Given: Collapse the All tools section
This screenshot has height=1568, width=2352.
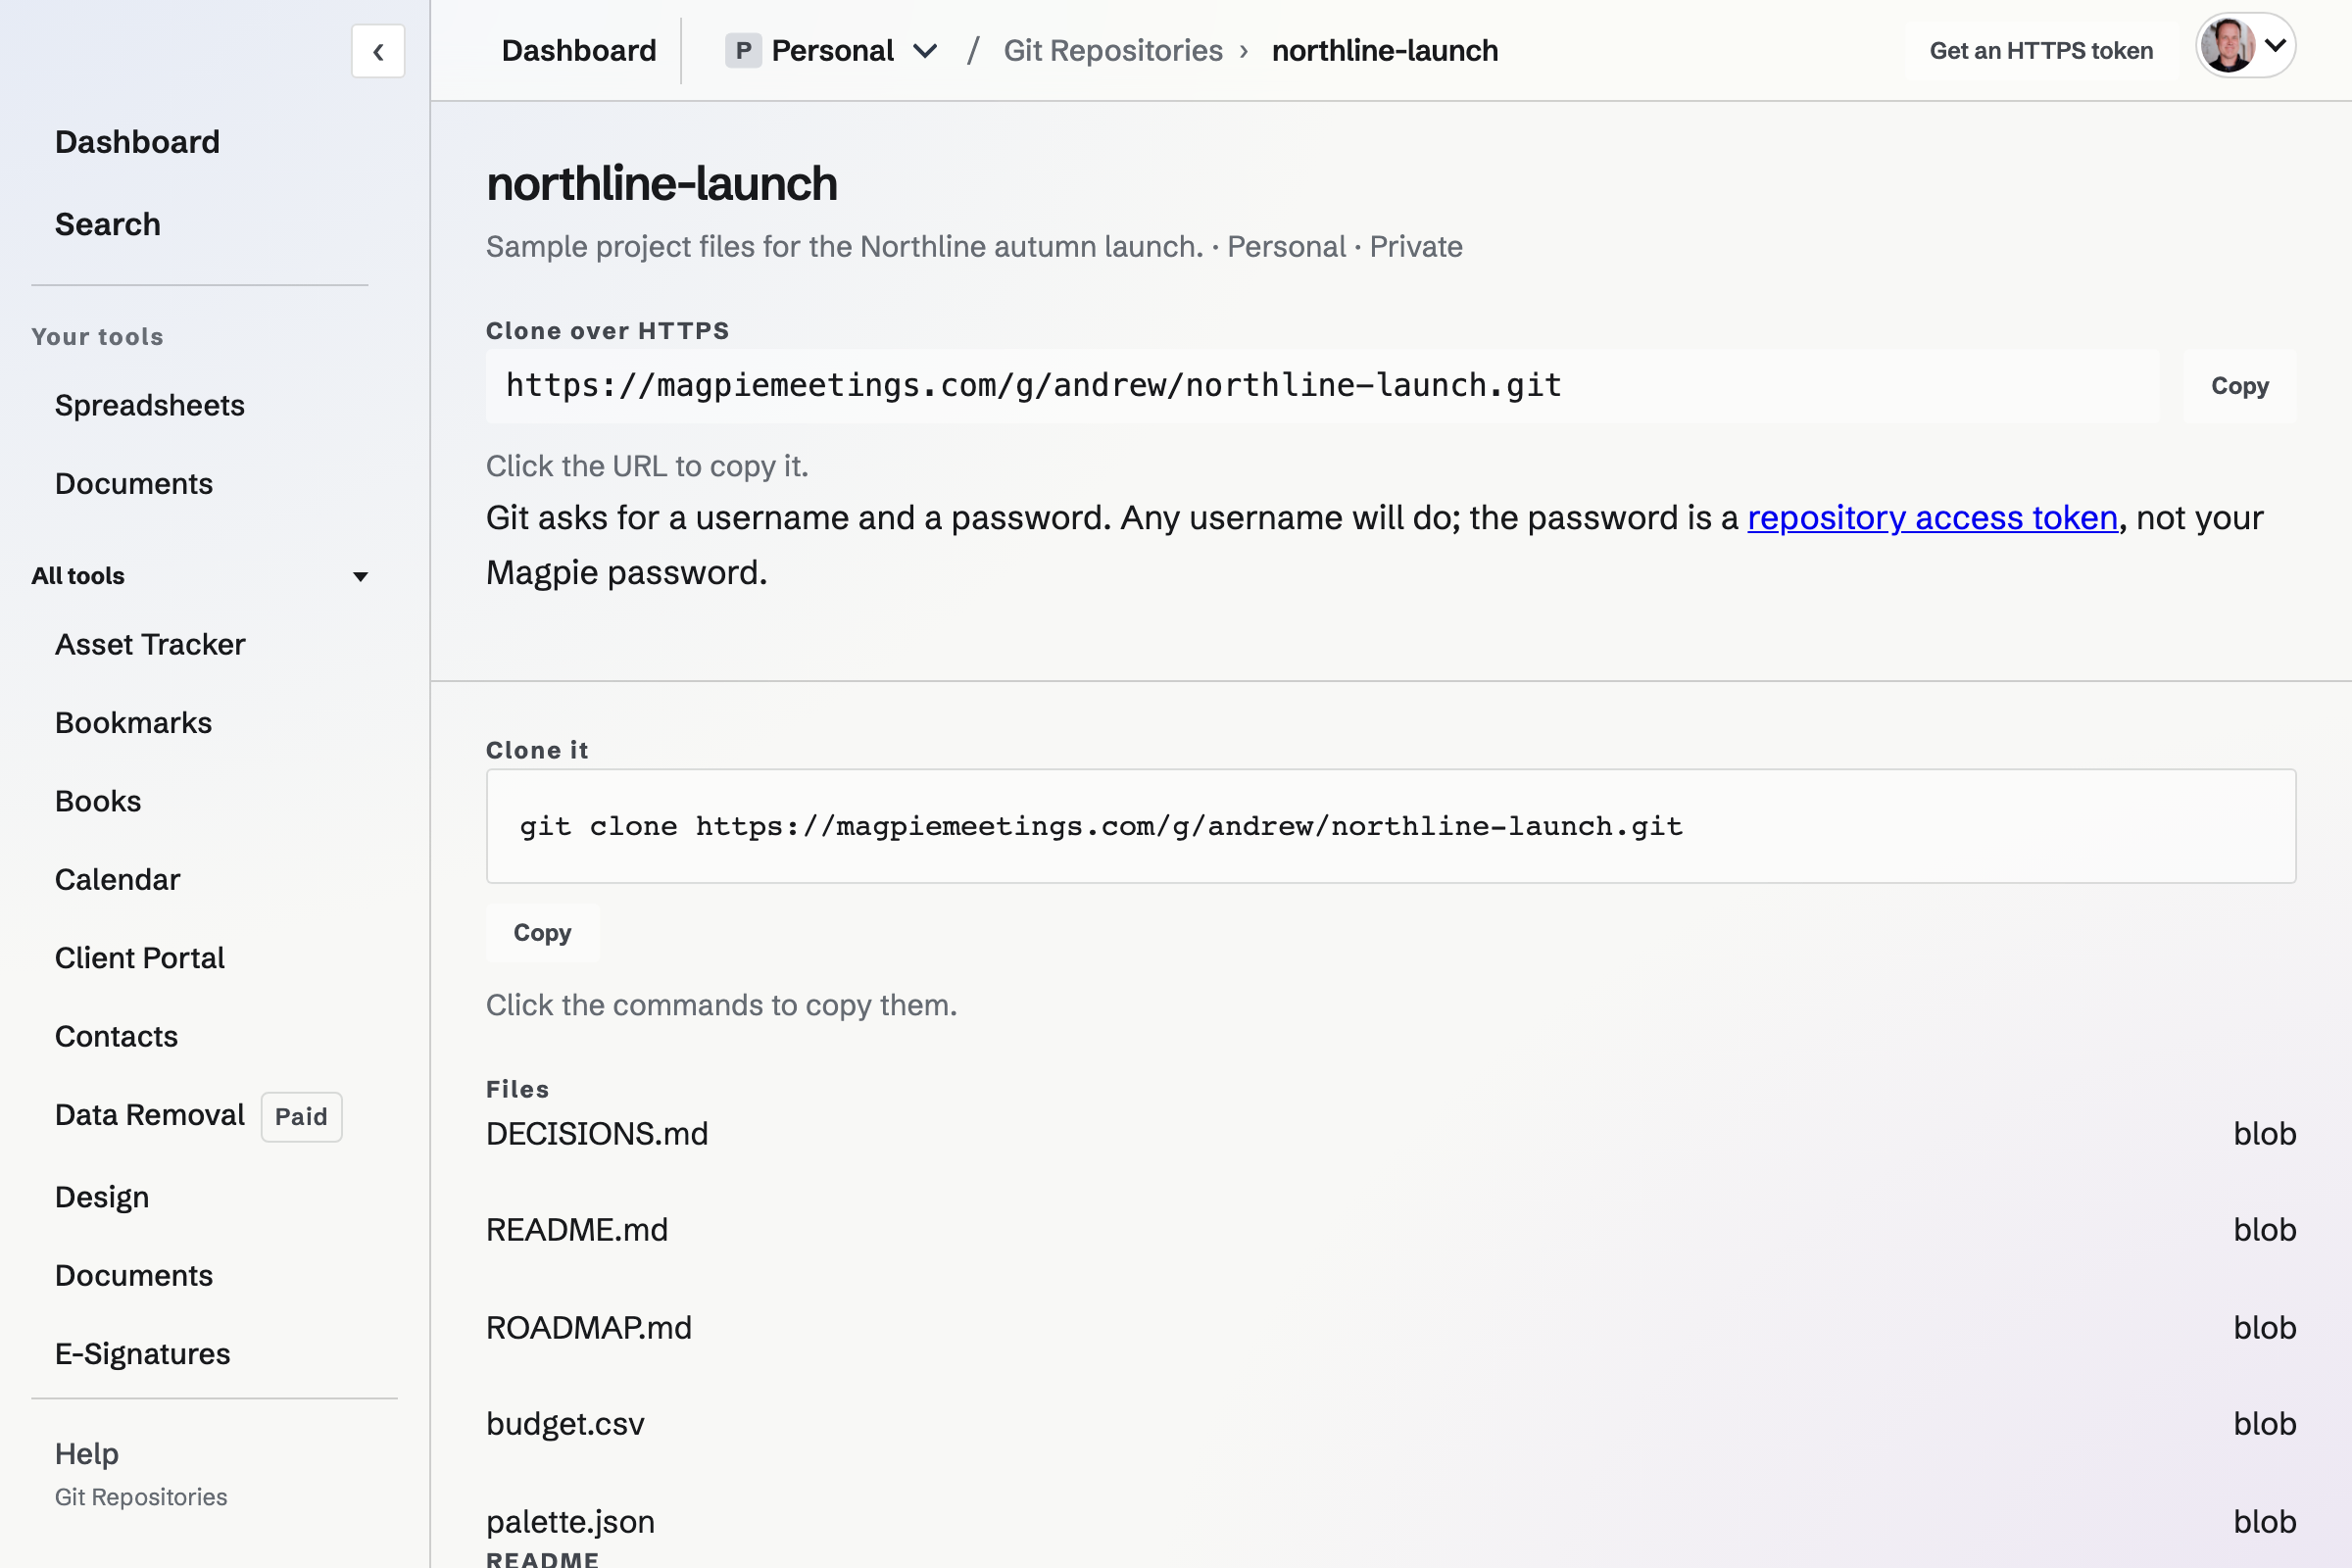Looking at the screenshot, I should (200, 576).
